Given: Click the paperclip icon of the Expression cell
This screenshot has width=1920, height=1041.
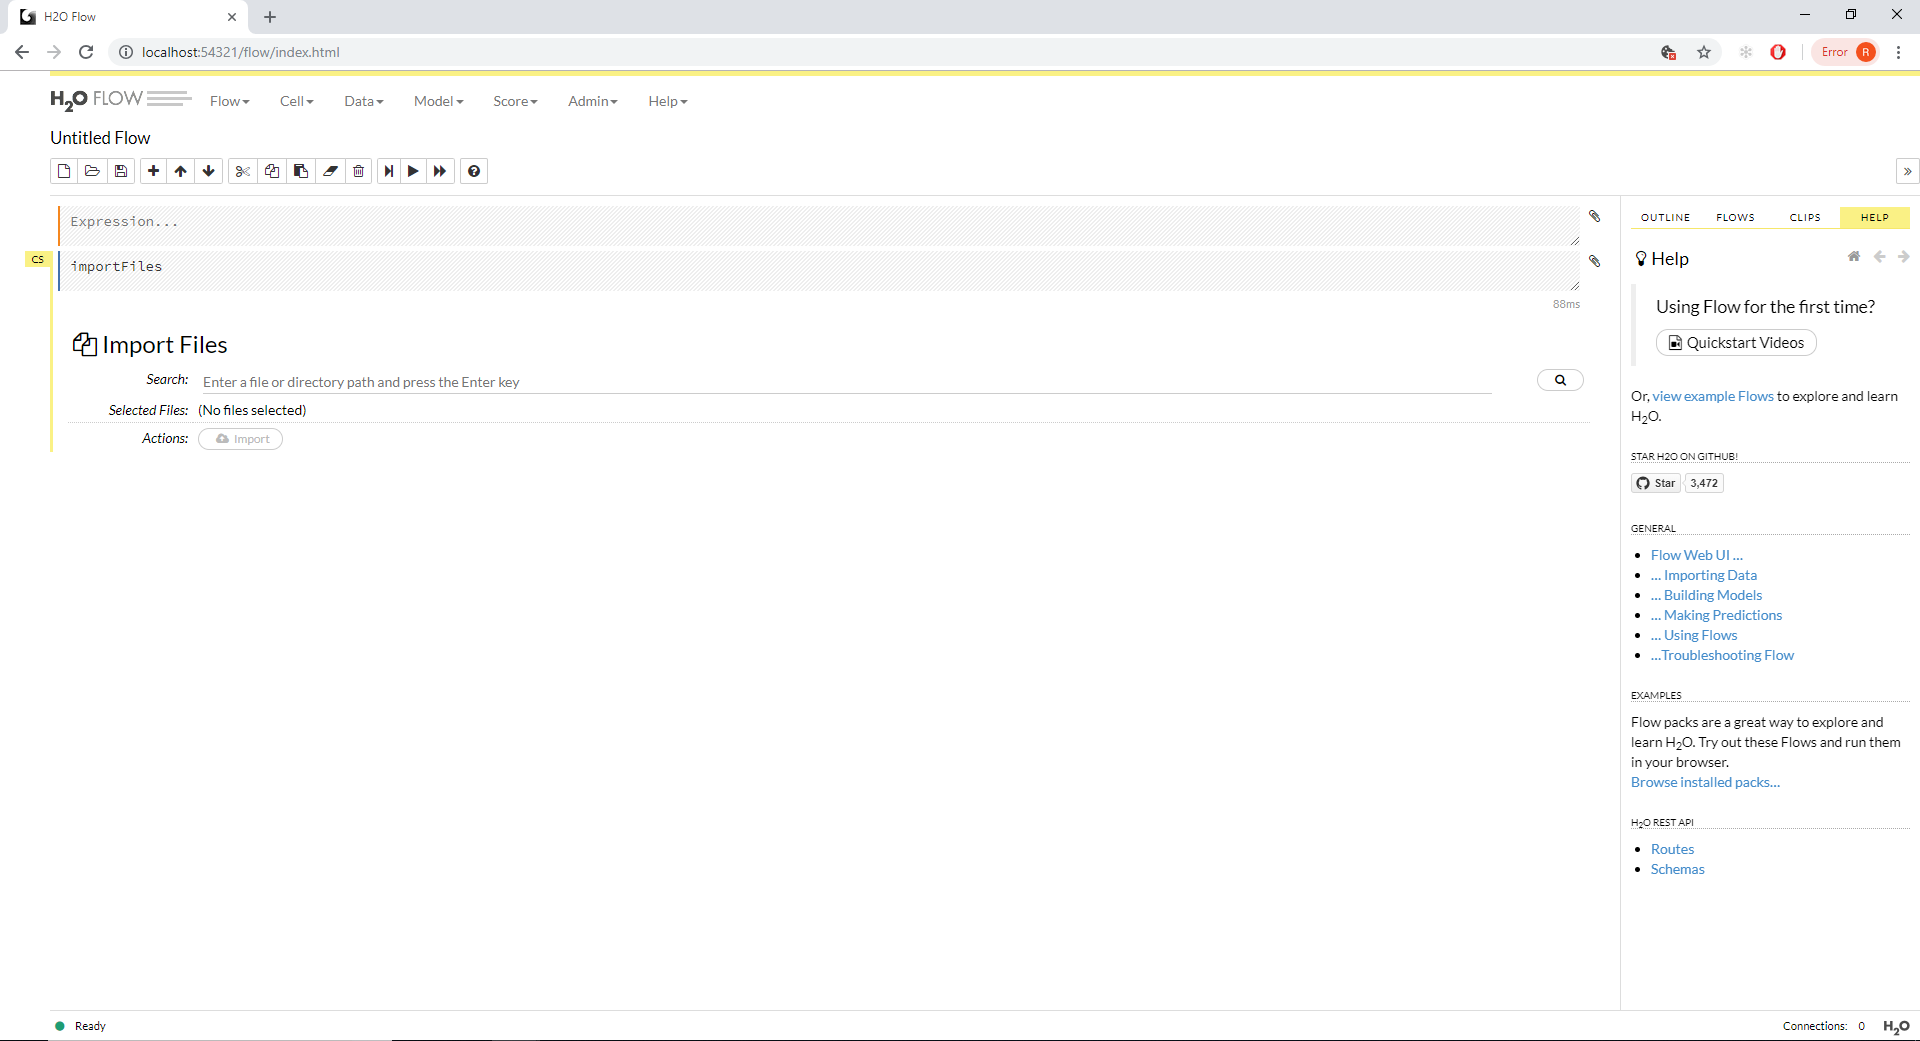Looking at the screenshot, I should (x=1595, y=216).
